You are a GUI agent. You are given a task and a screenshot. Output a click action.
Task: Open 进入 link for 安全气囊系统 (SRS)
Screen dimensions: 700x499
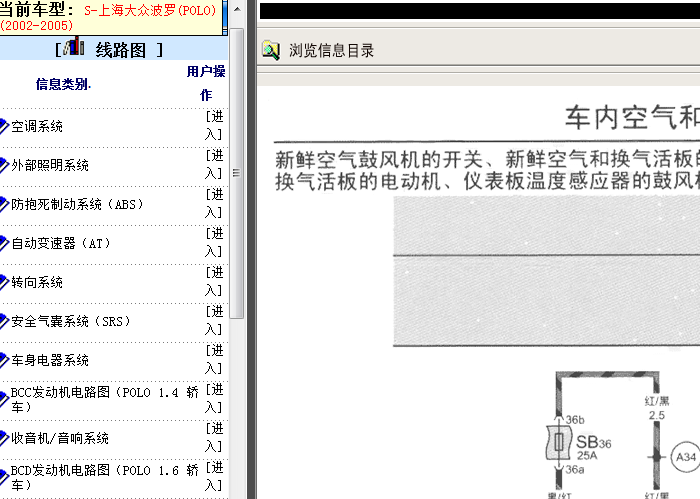tap(214, 320)
